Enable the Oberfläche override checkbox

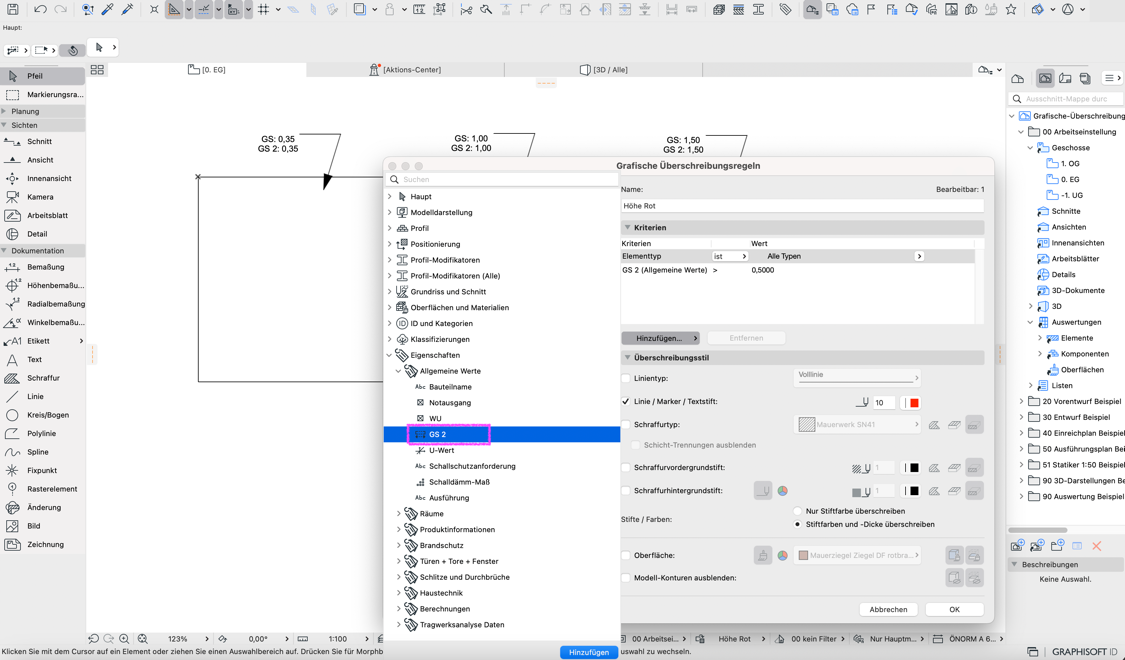pyautogui.click(x=626, y=555)
